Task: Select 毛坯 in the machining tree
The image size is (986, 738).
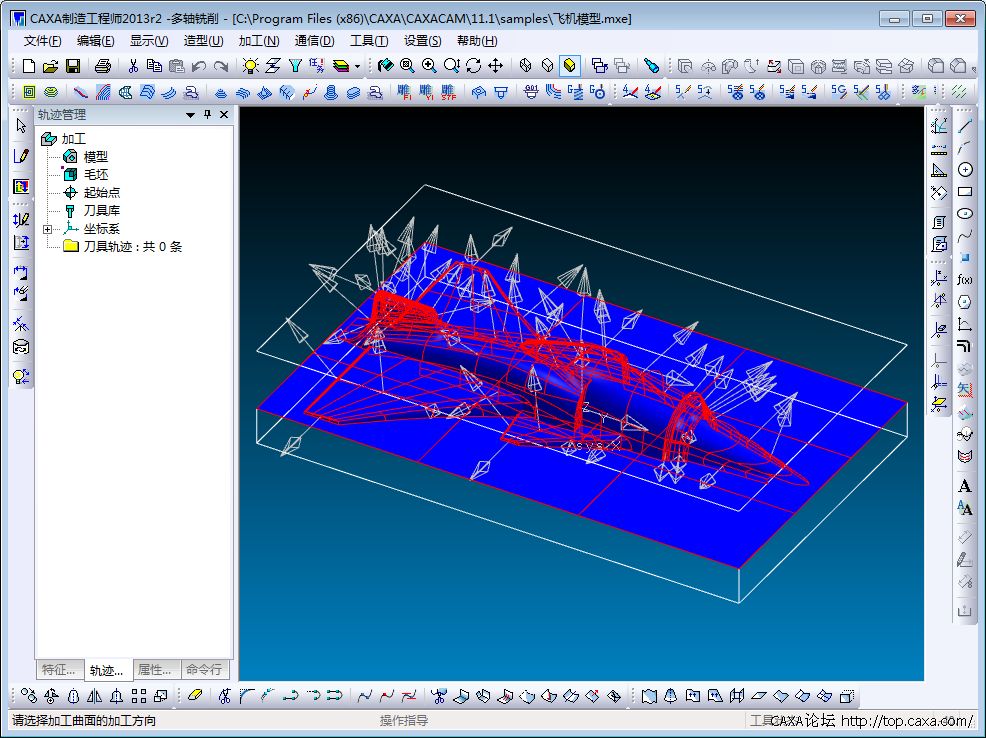Action: click(x=95, y=175)
